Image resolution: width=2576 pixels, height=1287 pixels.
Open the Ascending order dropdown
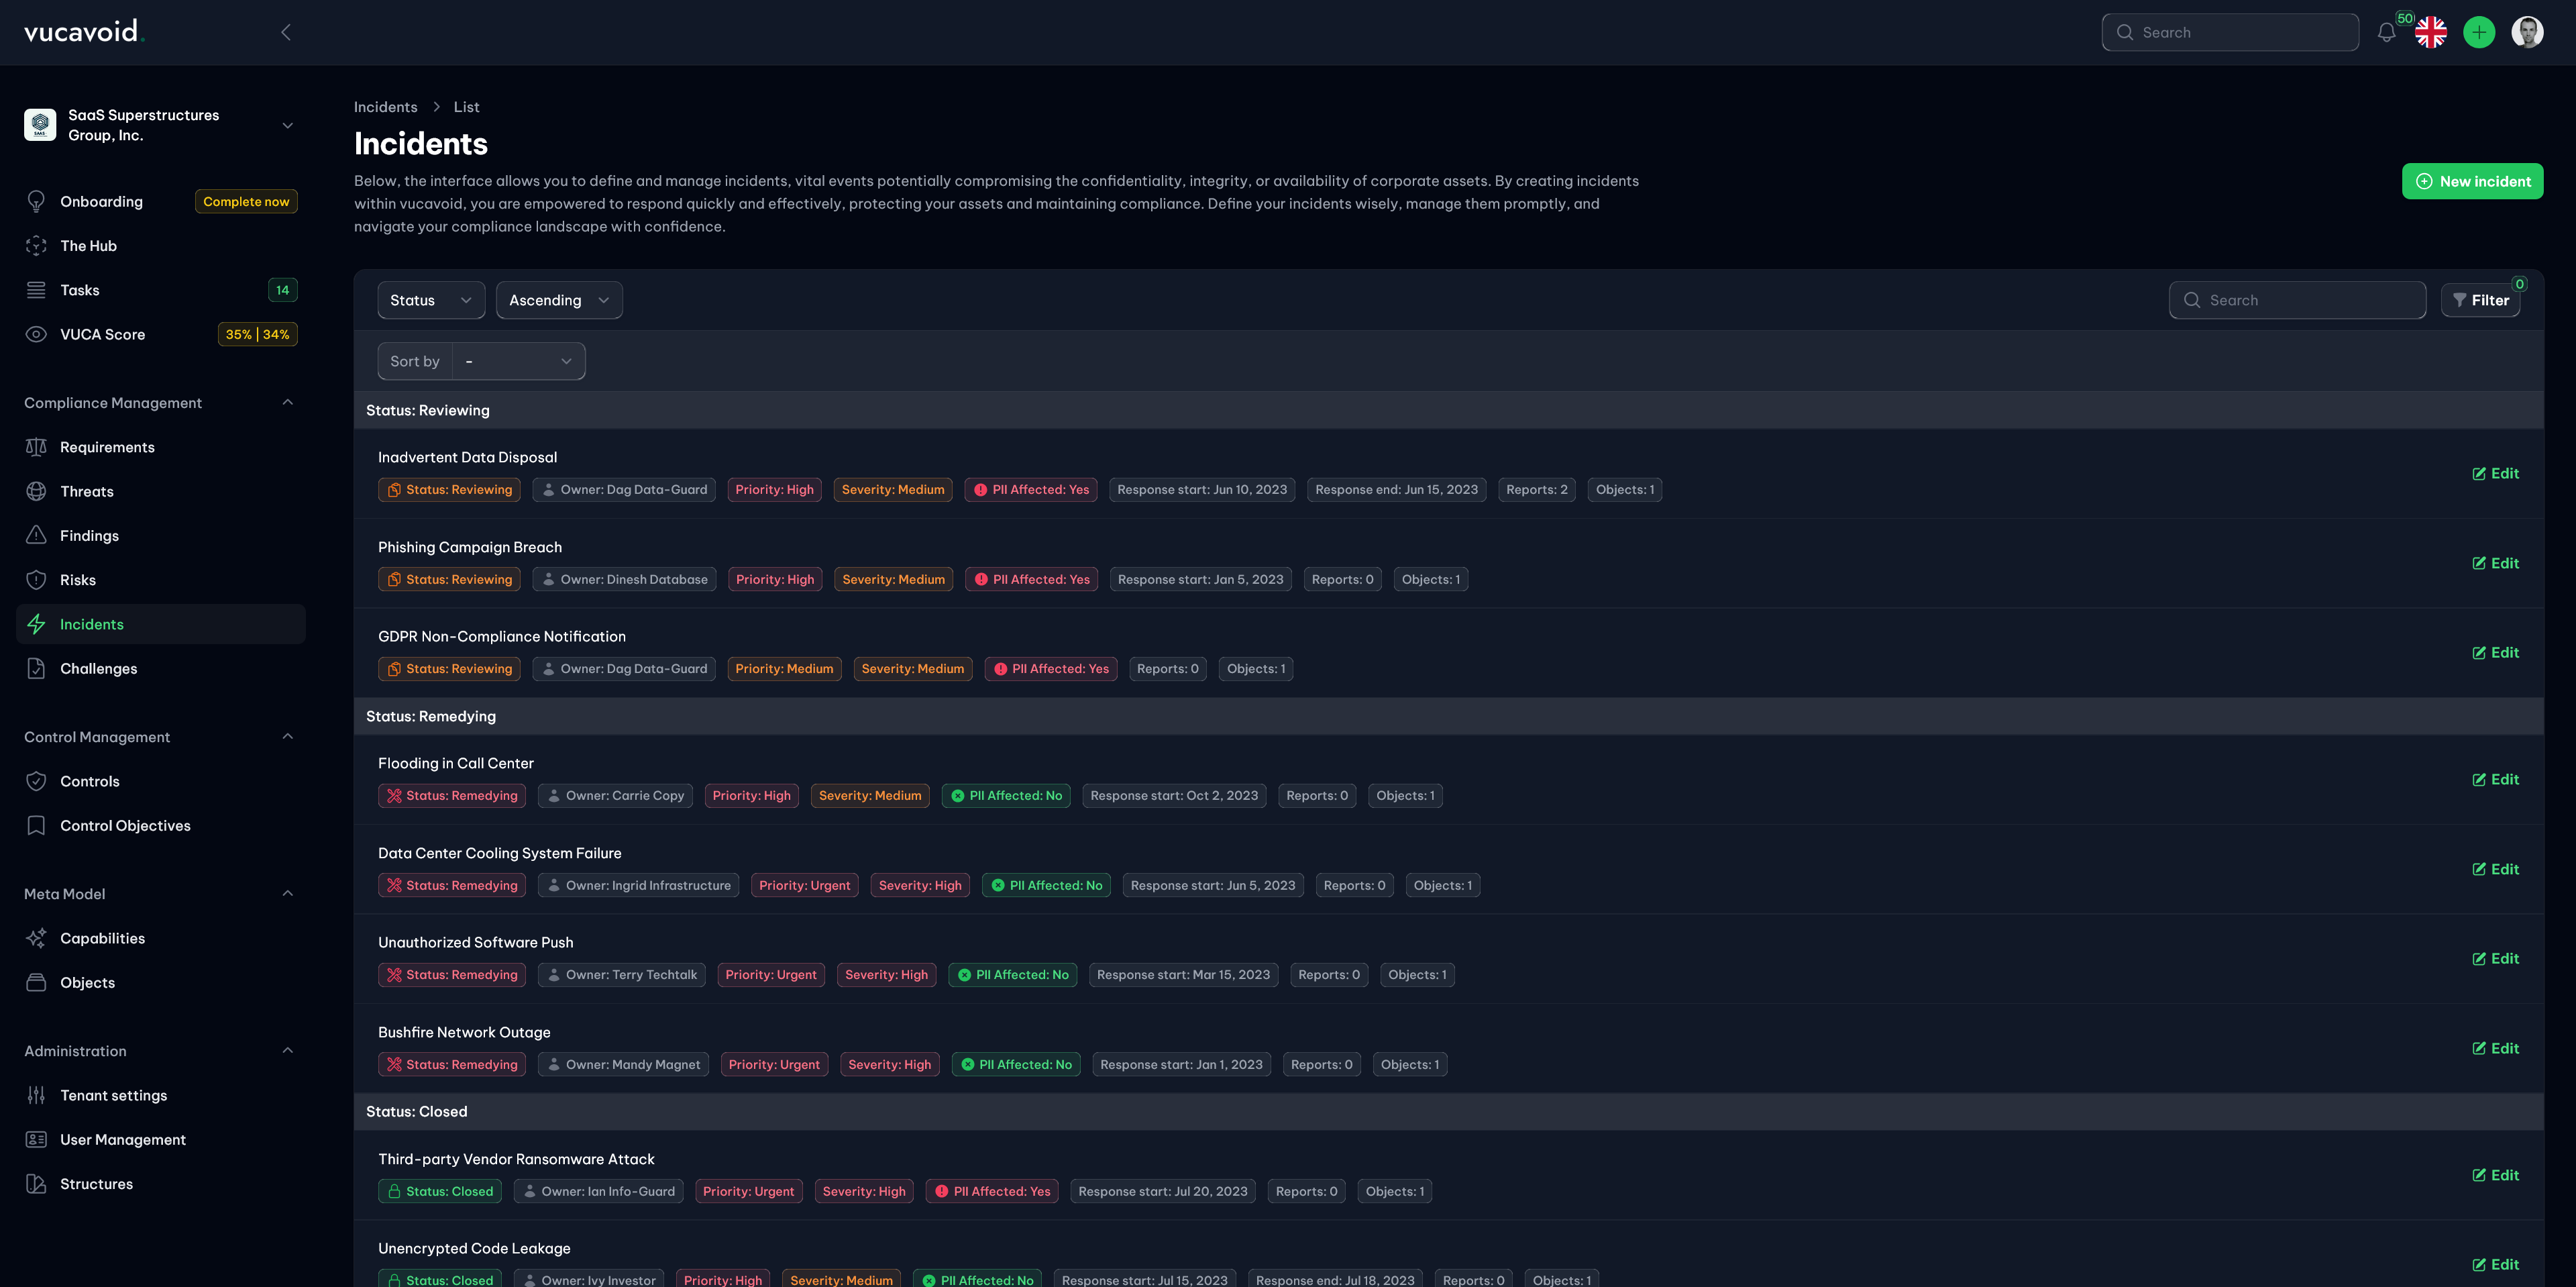558,300
